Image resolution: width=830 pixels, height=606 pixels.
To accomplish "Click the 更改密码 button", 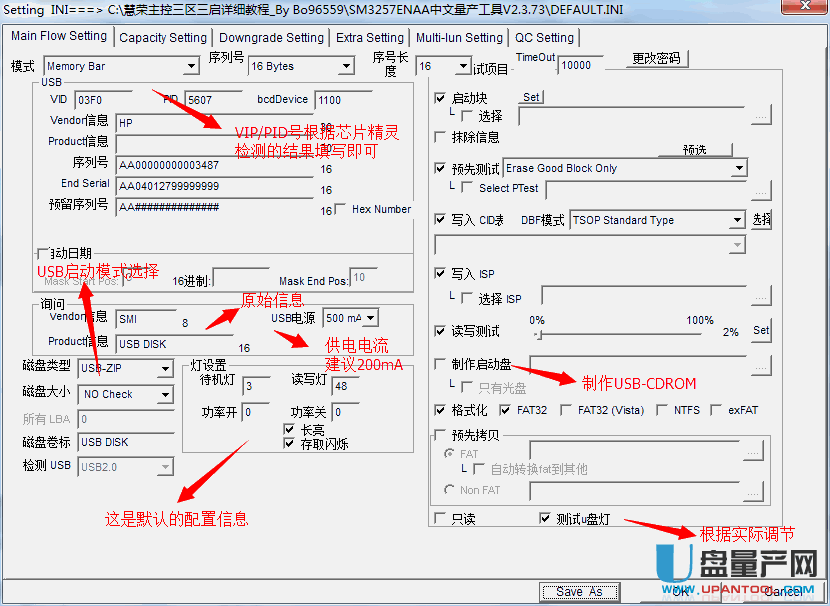I will pyautogui.click(x=656, y=58).
